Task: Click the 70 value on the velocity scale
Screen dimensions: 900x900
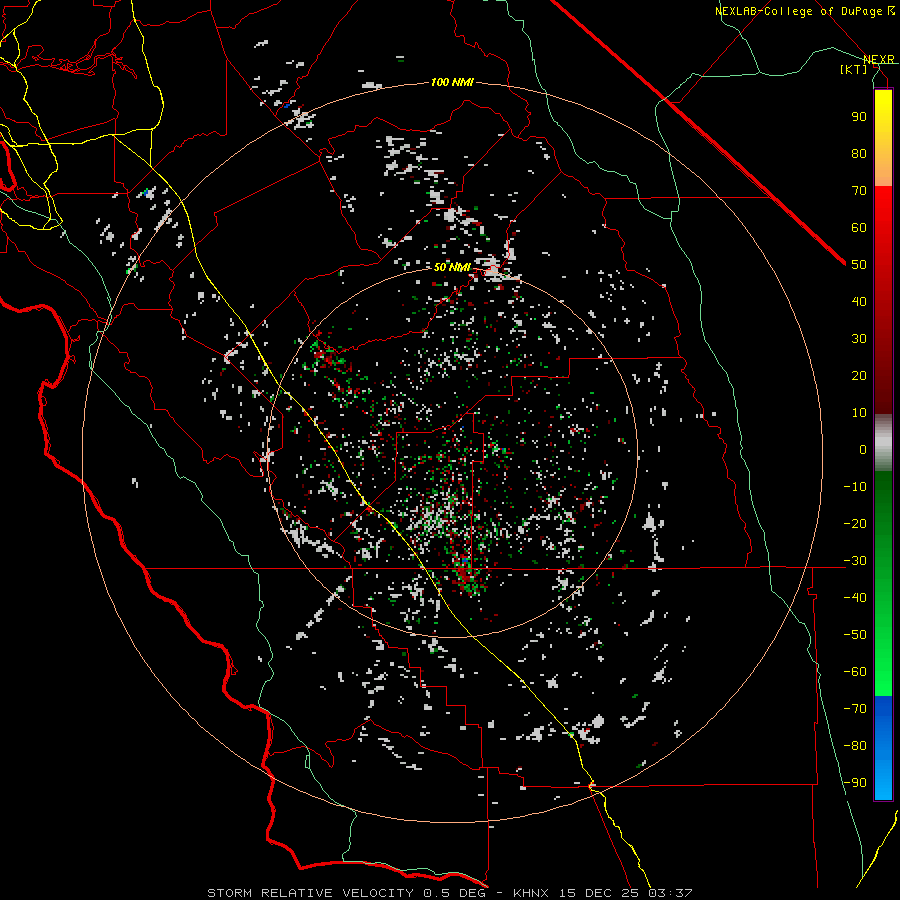Action: 859,191
